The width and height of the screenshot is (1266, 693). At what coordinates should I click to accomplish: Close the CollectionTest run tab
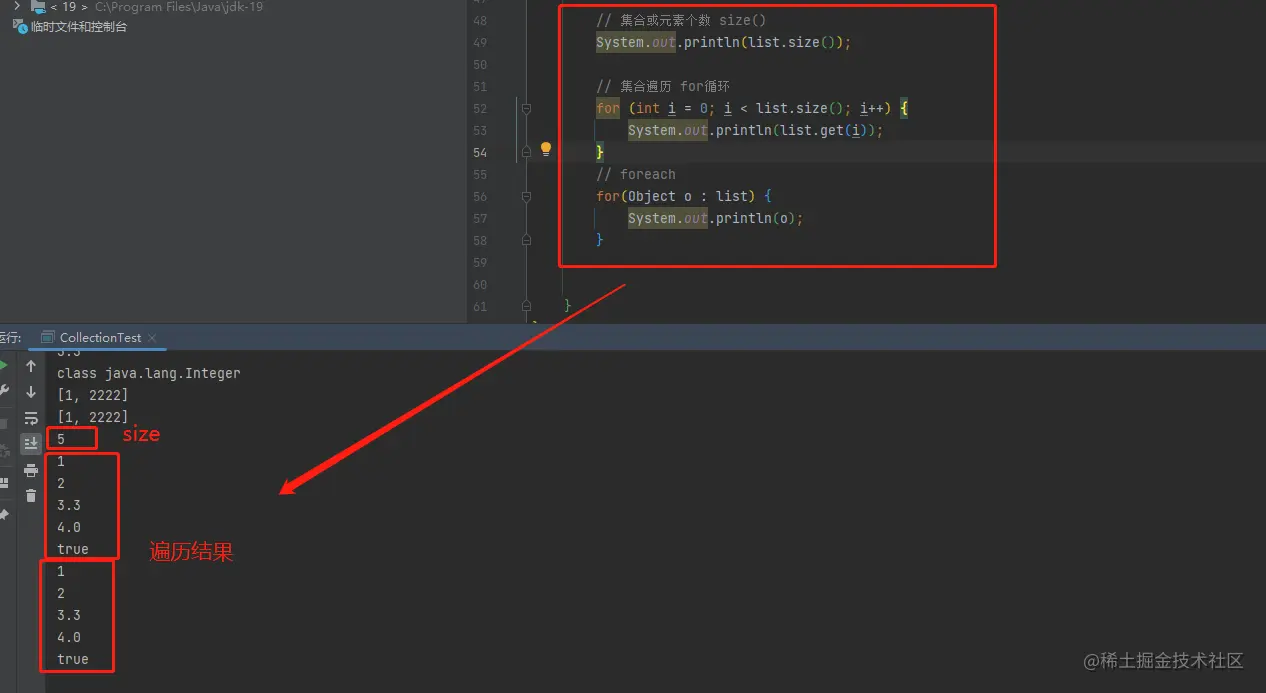click(x=153, y=338)
